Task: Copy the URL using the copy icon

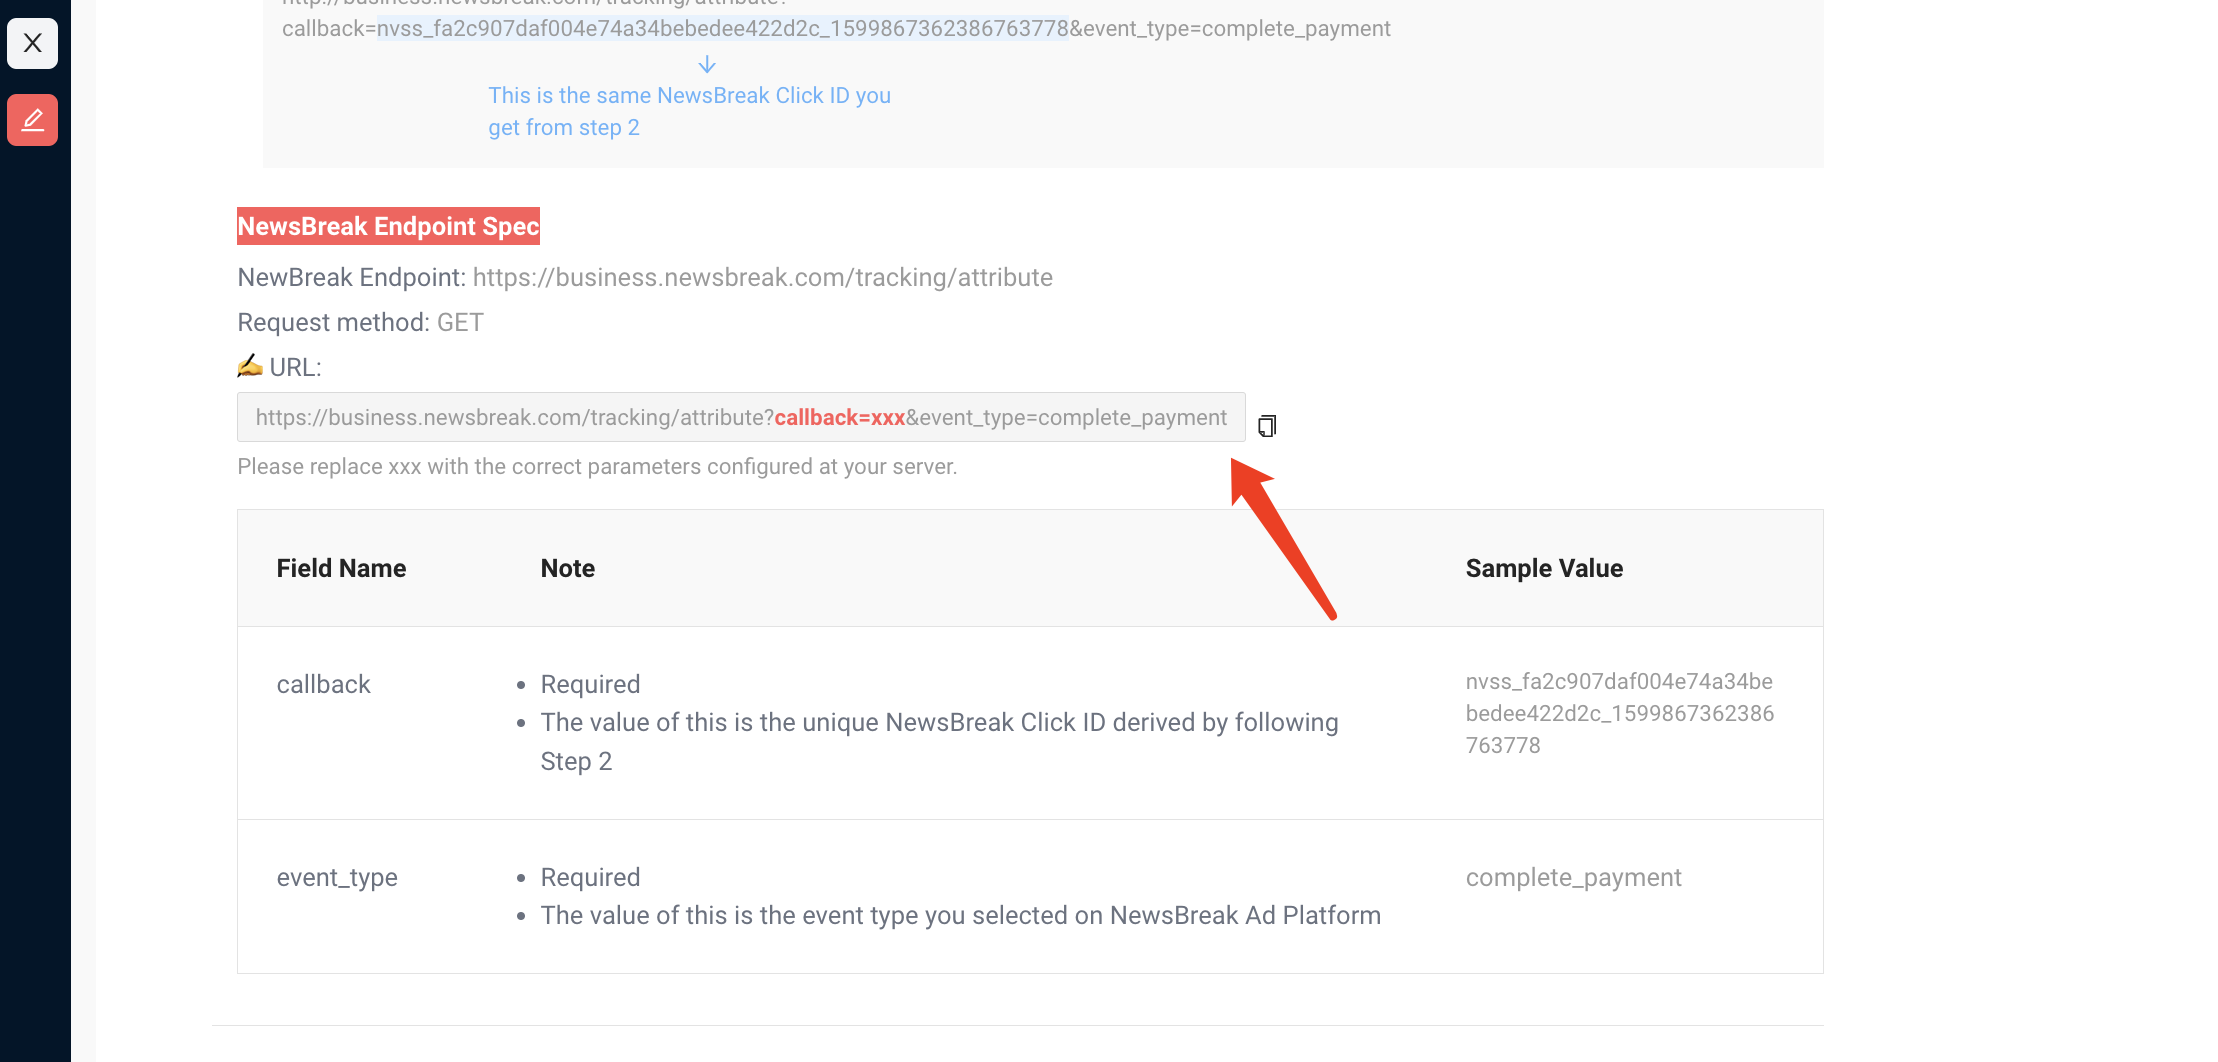Action: [1266, 426]
